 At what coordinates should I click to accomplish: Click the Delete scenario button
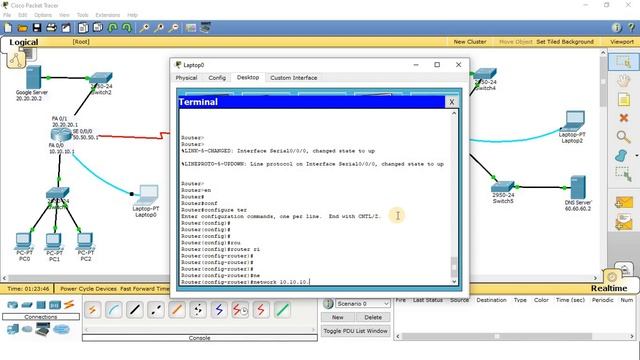pyautogui.click(x=373, y=317)
